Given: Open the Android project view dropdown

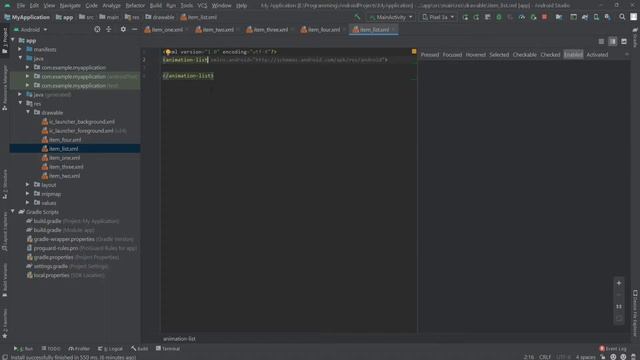Looking at the screenshot, I should [30, 30].
